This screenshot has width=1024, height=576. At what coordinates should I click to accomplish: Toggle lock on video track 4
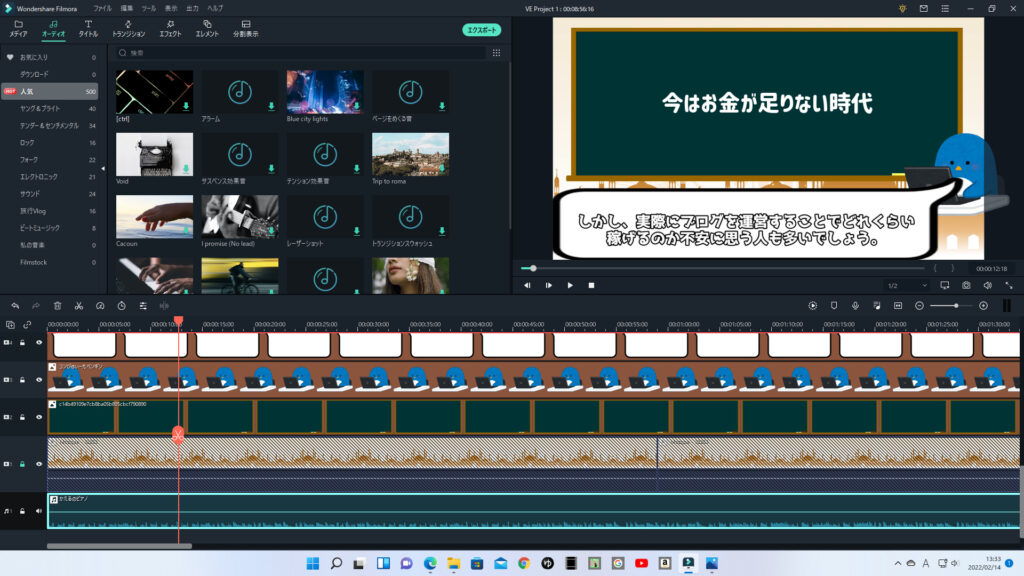coord(23,342)
